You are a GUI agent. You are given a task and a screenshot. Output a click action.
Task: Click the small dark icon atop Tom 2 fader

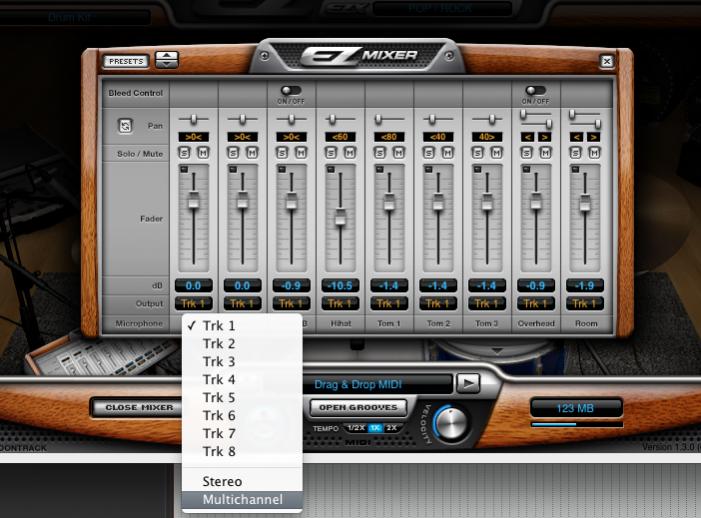tap(428, 169)
